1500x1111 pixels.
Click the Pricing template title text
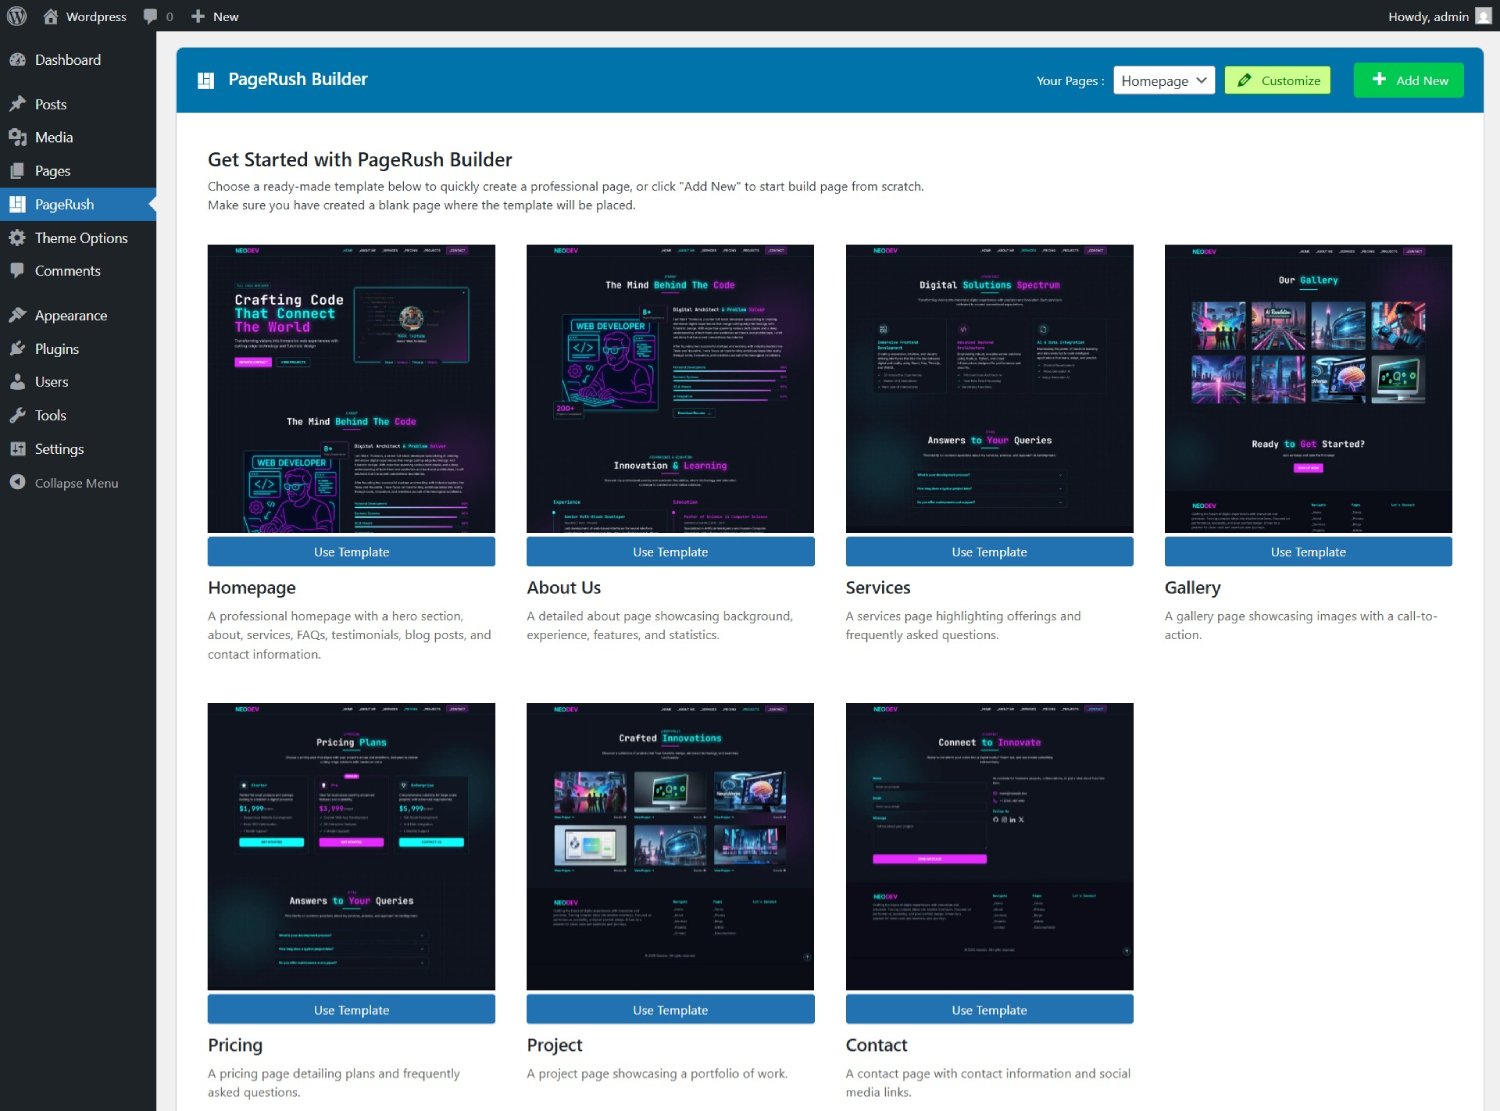click(235, 1045)
